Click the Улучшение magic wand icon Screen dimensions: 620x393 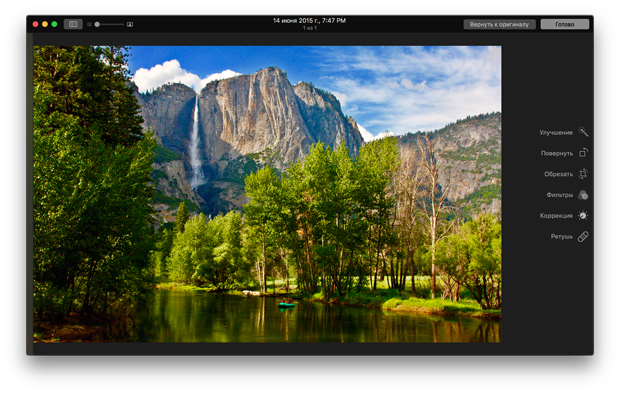tap(583, 132)
